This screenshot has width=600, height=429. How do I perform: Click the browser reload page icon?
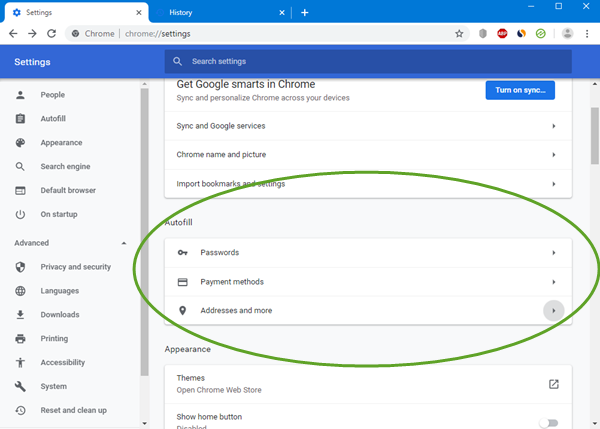[52, 33]
